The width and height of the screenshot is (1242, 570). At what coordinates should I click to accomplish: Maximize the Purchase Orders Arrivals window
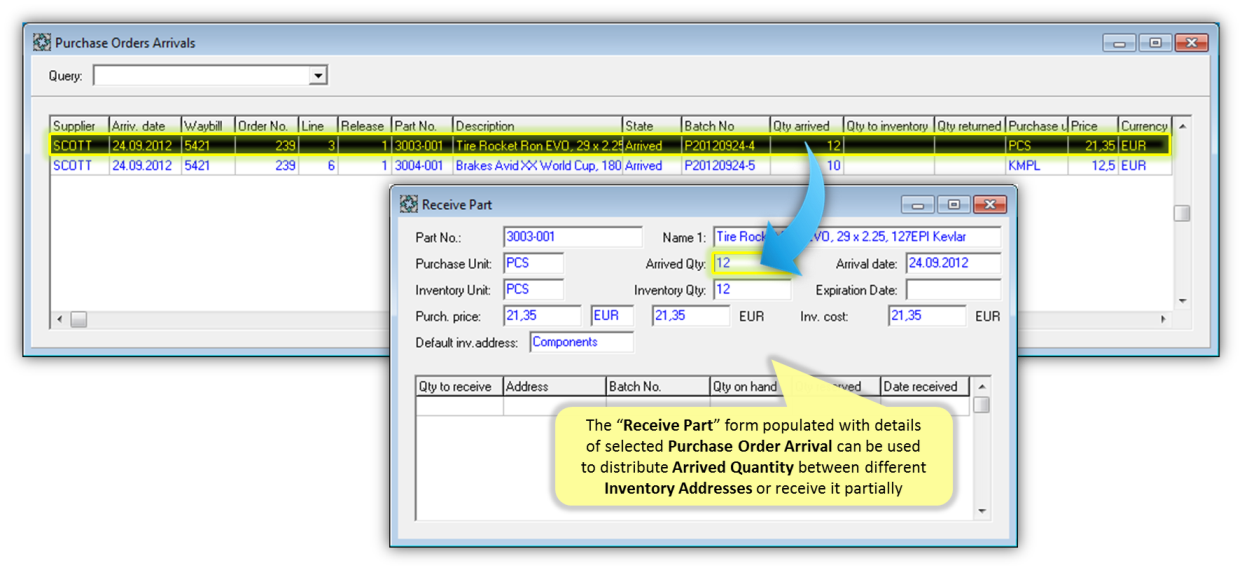tap(1155, 43)
